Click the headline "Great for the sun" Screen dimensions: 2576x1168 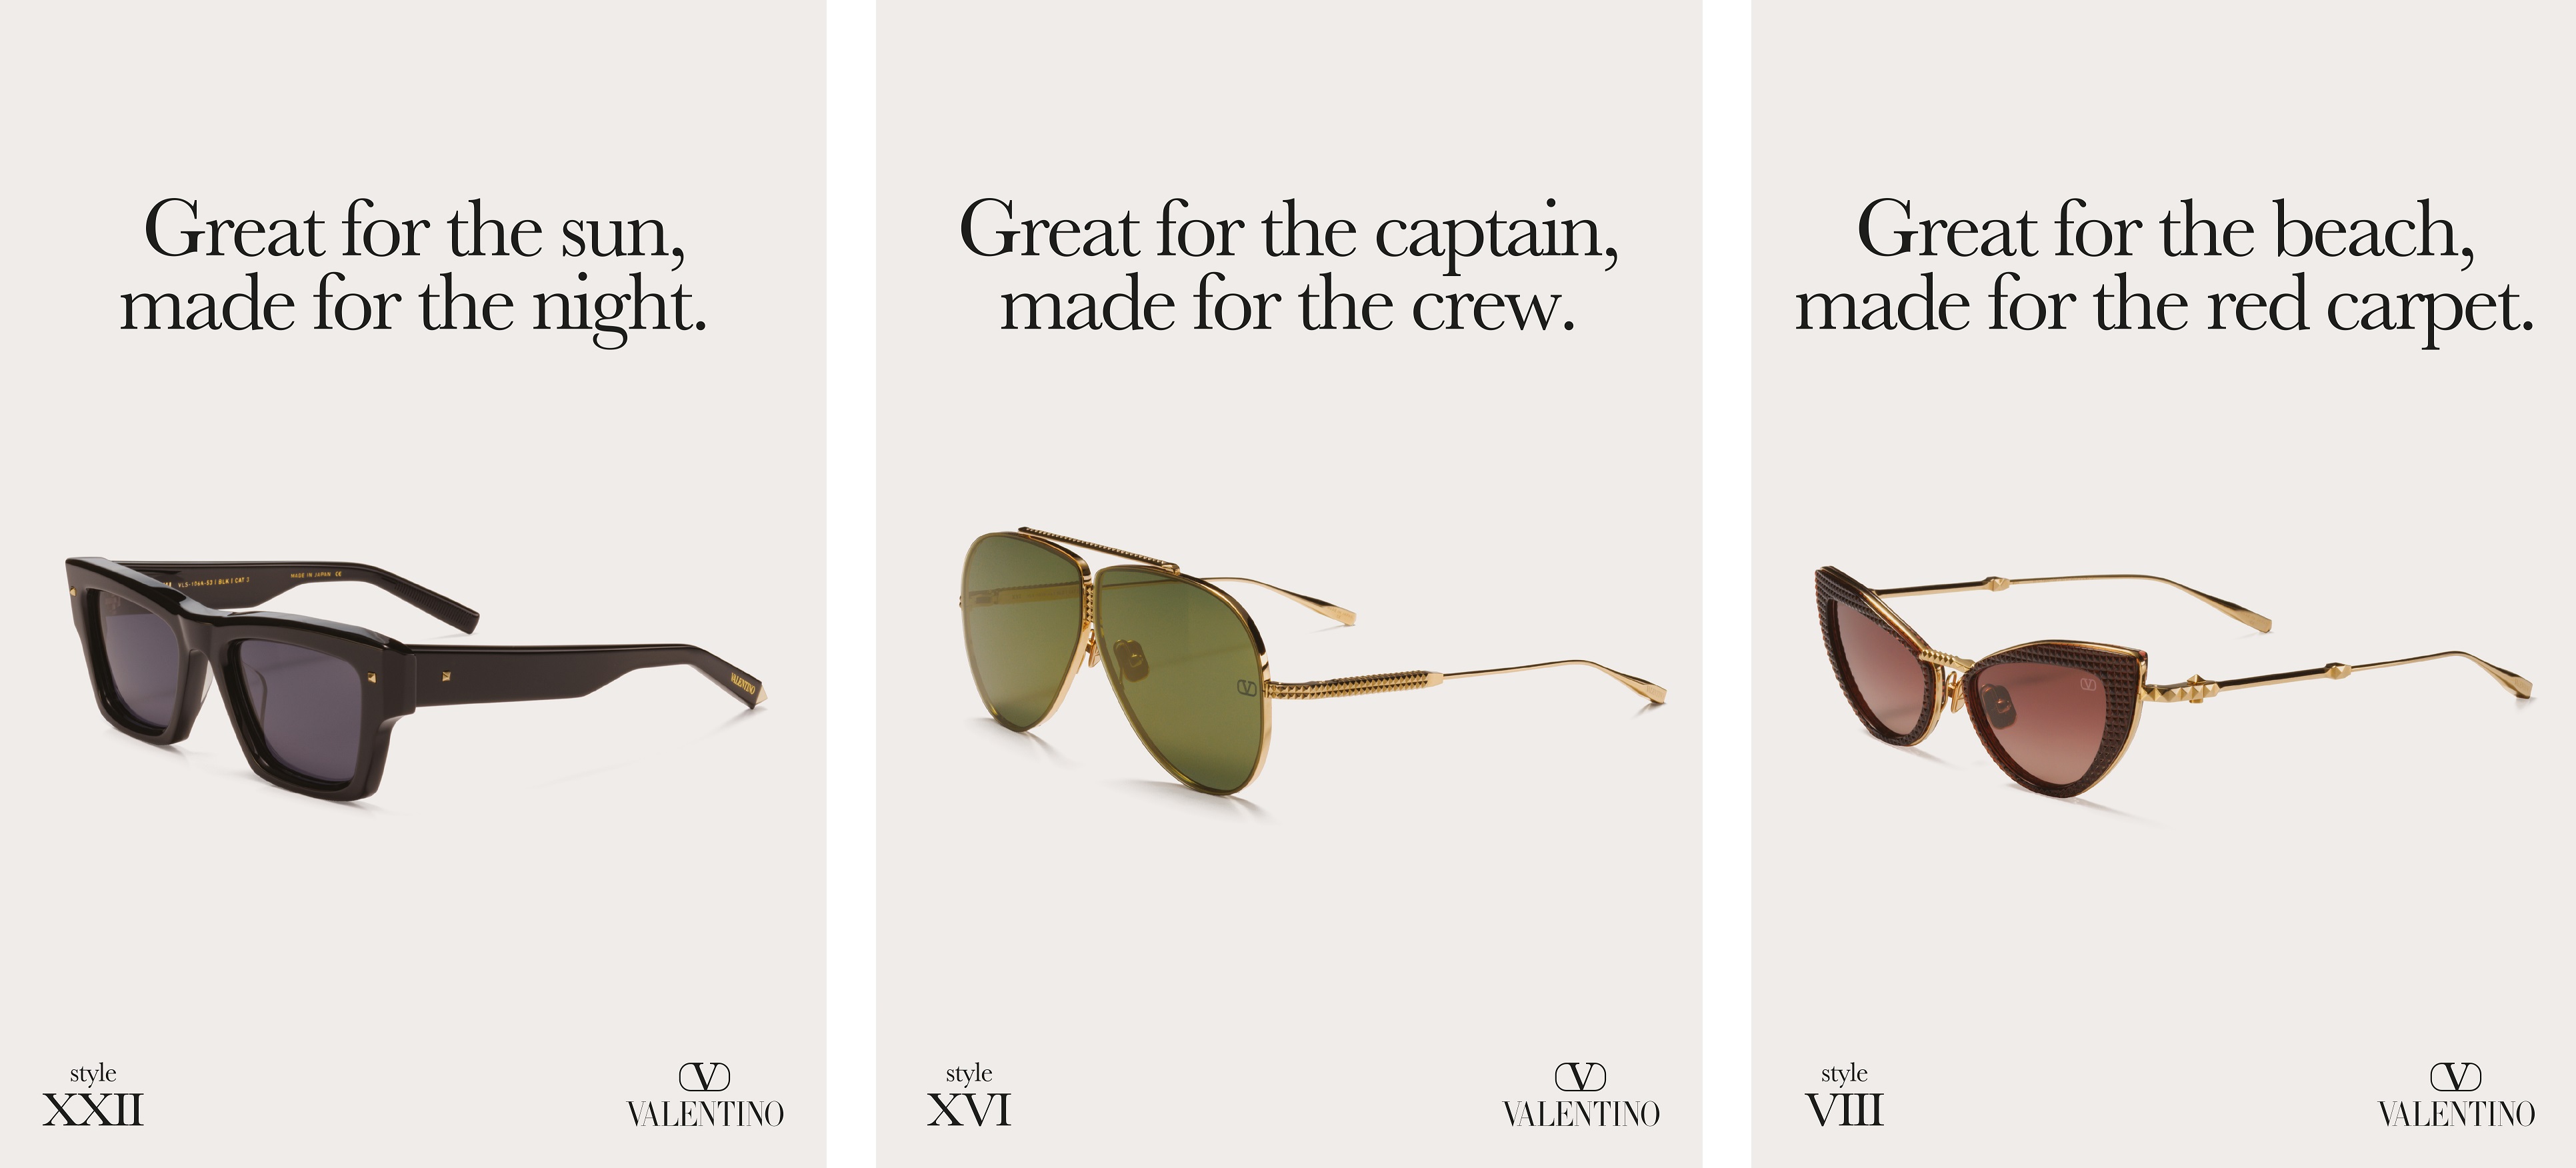pos(415,231)
